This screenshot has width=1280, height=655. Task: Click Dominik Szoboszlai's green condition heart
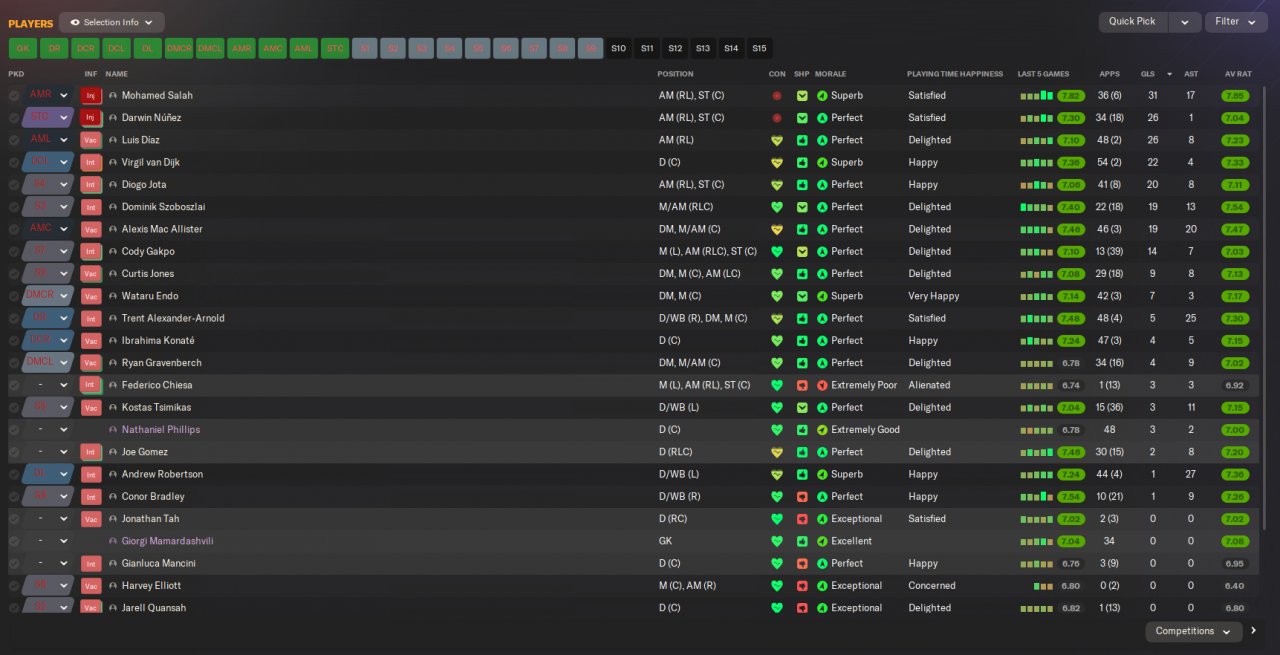(777, 207)
